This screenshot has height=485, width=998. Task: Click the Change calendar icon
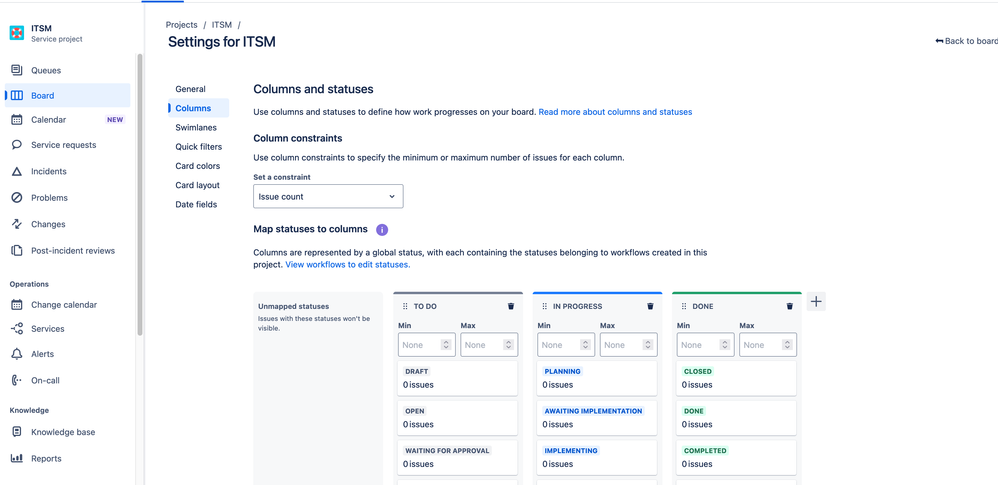17,305
